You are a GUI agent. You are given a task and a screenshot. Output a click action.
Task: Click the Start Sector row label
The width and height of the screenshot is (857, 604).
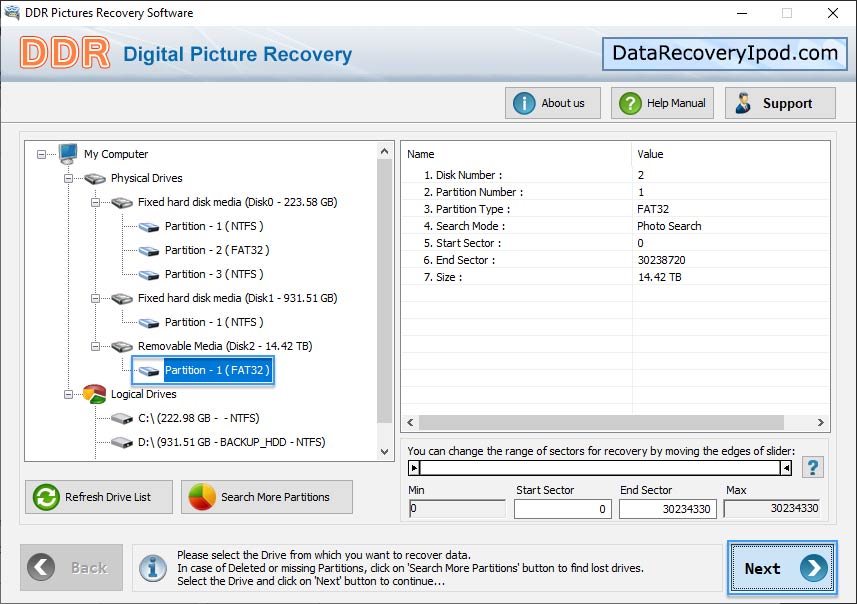click(462, 243)
